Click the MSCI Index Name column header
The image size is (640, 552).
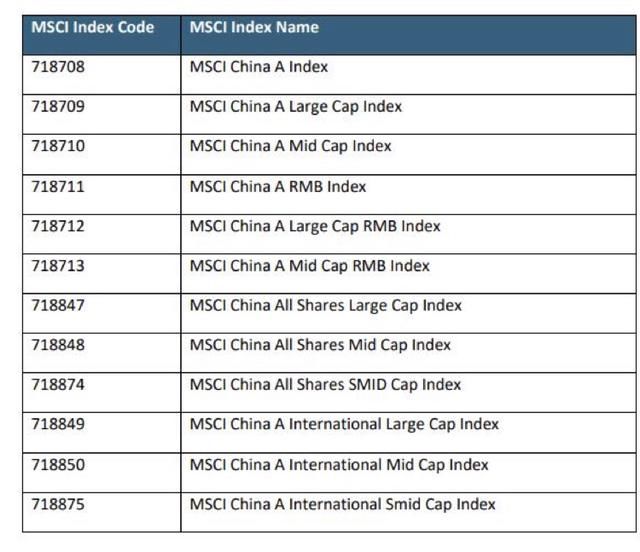coord(254,28)
